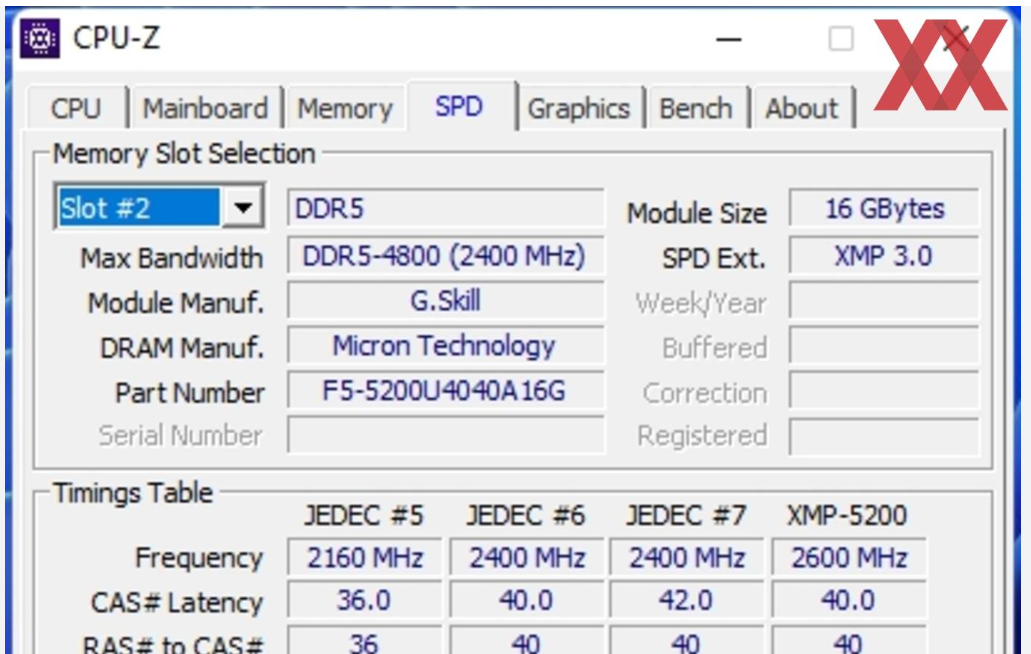The width and height of the screenshot is (1031, 654).
Task: Click the XMP 3.0 SPD Ext. value
Action: pyautogui.click(x=884, y=255)
